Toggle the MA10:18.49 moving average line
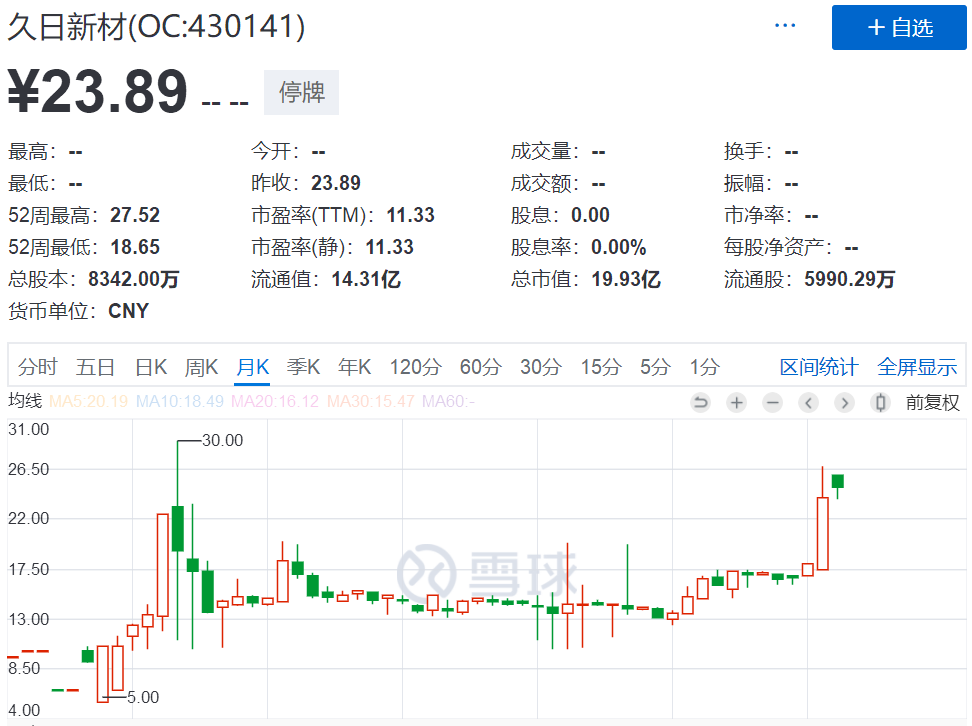 tap(180, 401)
